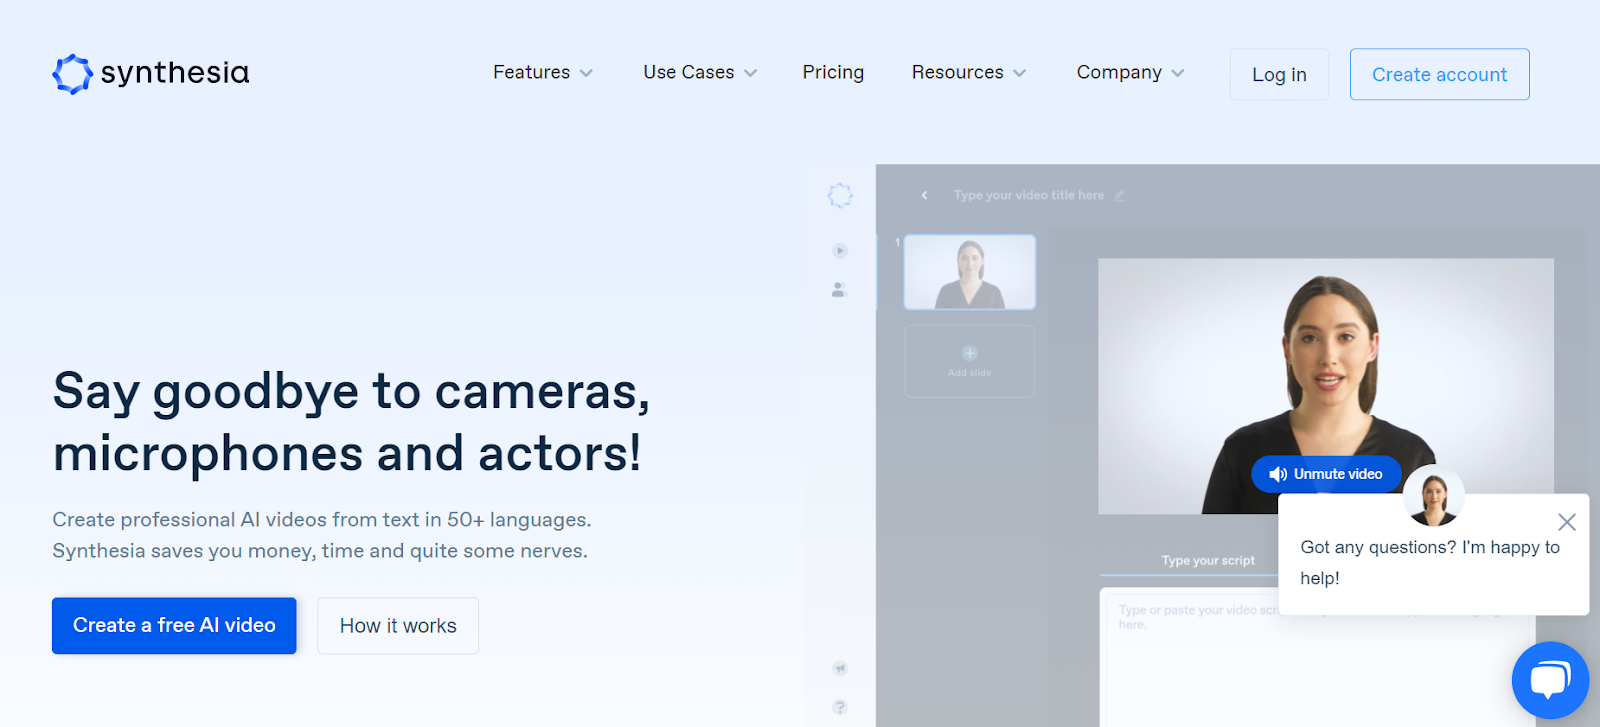
Task: Click the chat agent avatar photo
Action: point(1434,497)
